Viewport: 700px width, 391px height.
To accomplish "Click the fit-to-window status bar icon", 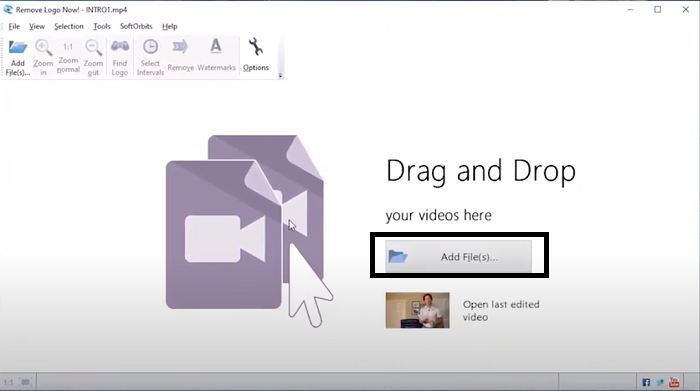I will [x=25, y=382].
